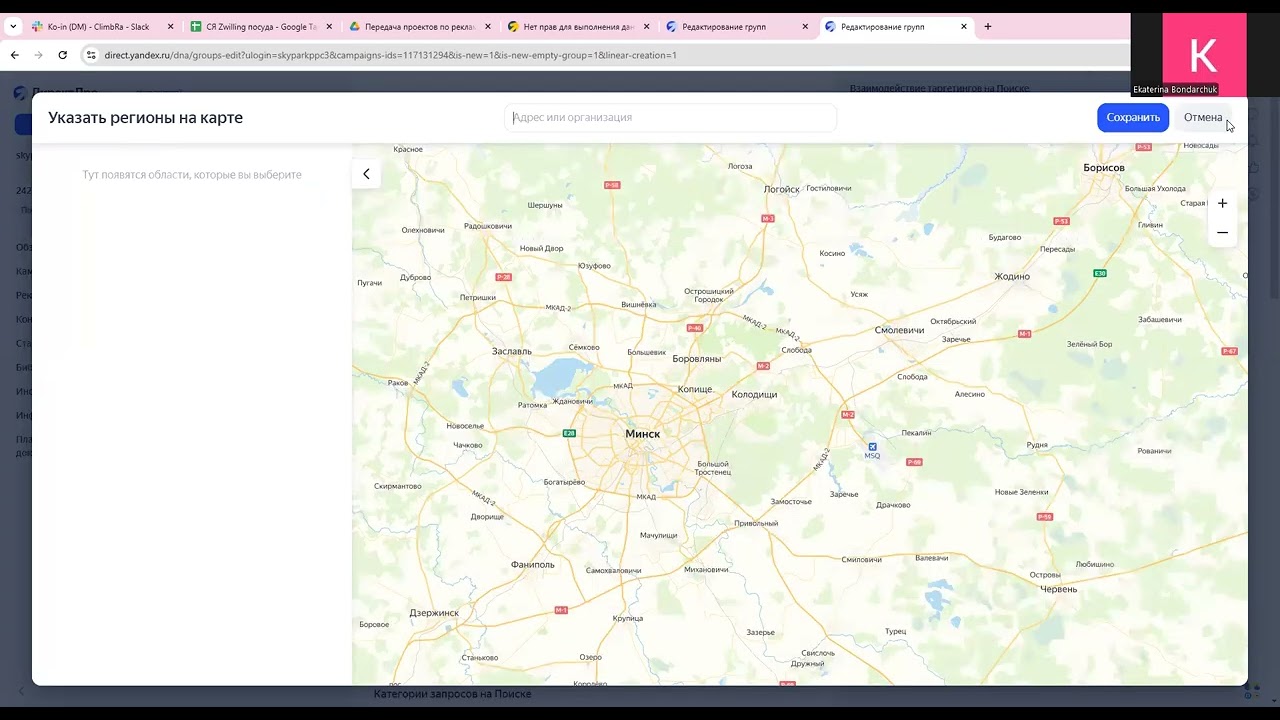Switch to the Slack ClimbRa tab
The width and height of the screenshot is (1280, 720).
(x=102, y=27)
